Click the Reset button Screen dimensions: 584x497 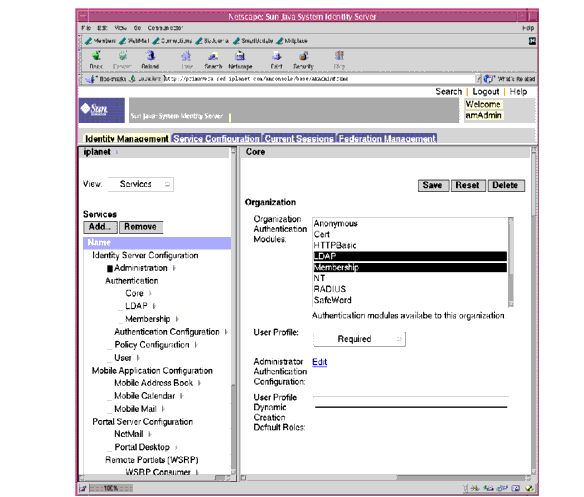(x=468, y=185)
